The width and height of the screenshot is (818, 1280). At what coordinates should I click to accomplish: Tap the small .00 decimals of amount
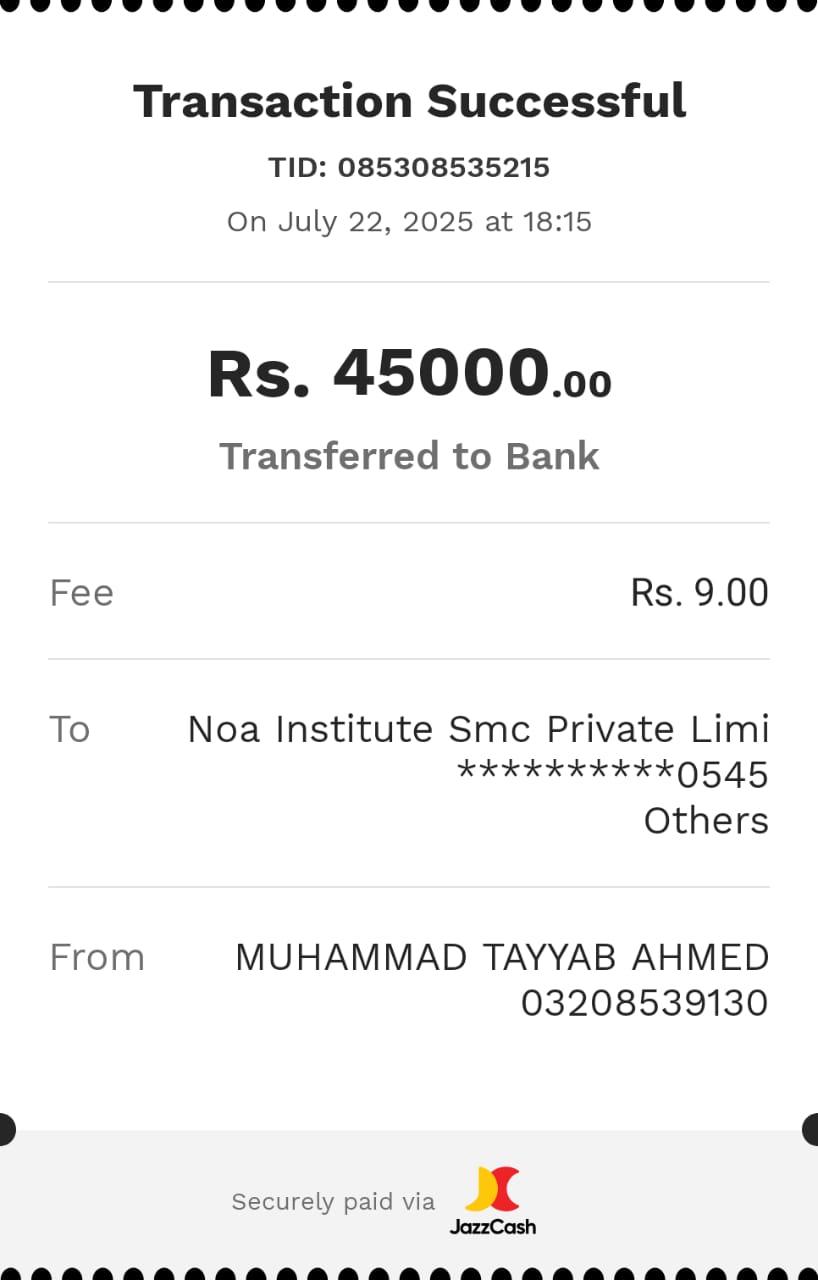coord(581,385)
